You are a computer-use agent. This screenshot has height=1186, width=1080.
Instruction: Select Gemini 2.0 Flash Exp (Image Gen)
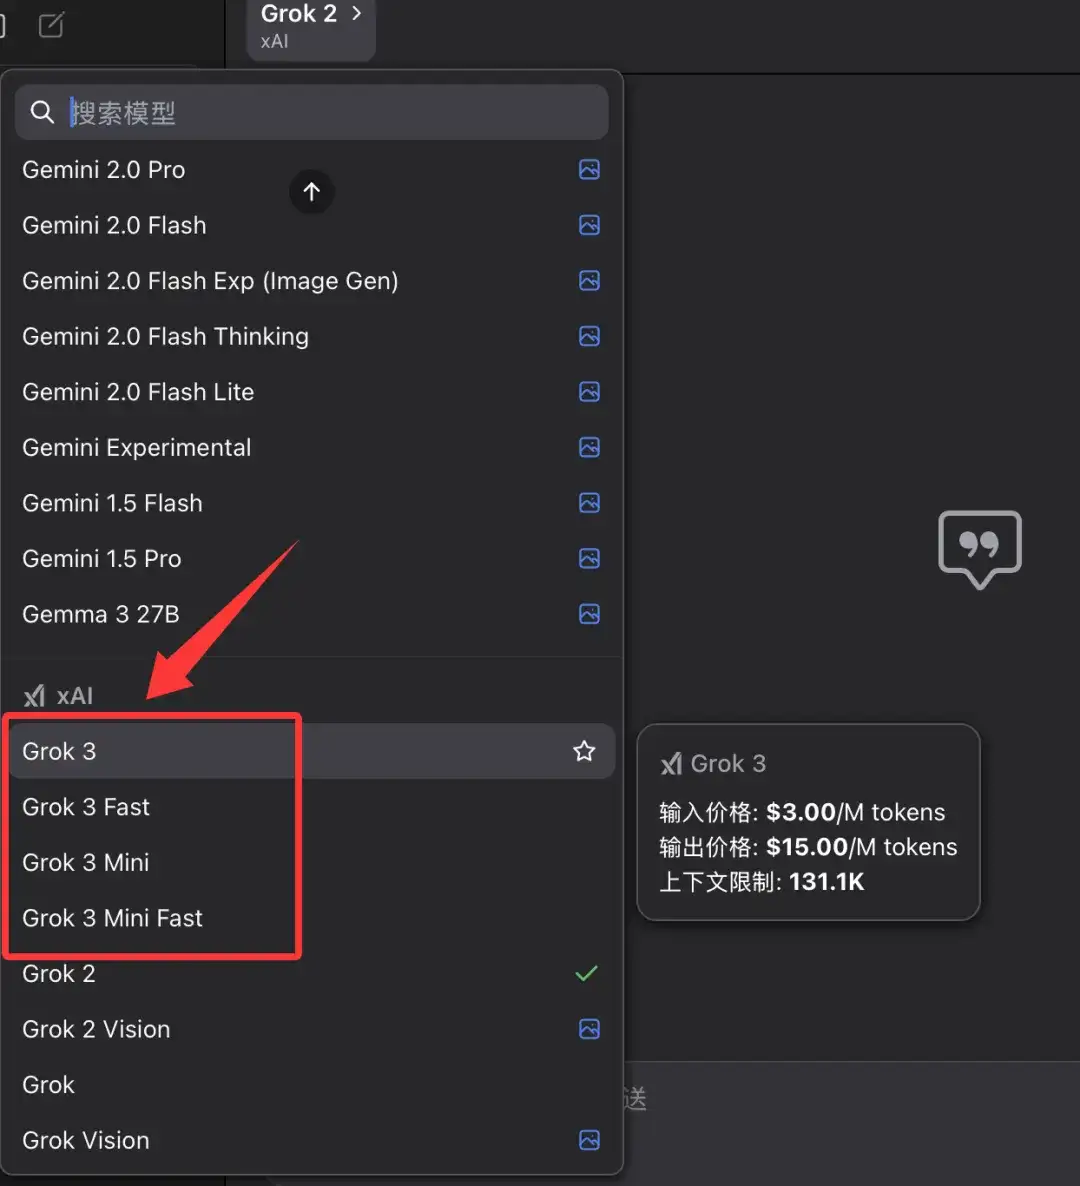pyautogui.click(x=312, y=281)
